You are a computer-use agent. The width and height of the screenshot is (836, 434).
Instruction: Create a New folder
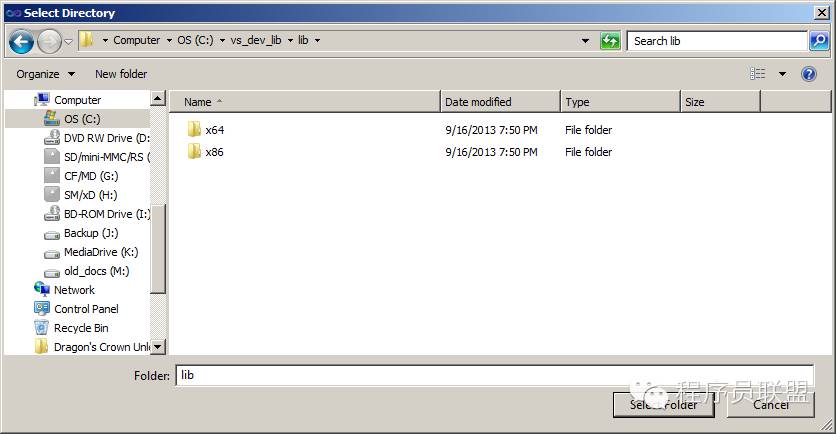121,74
